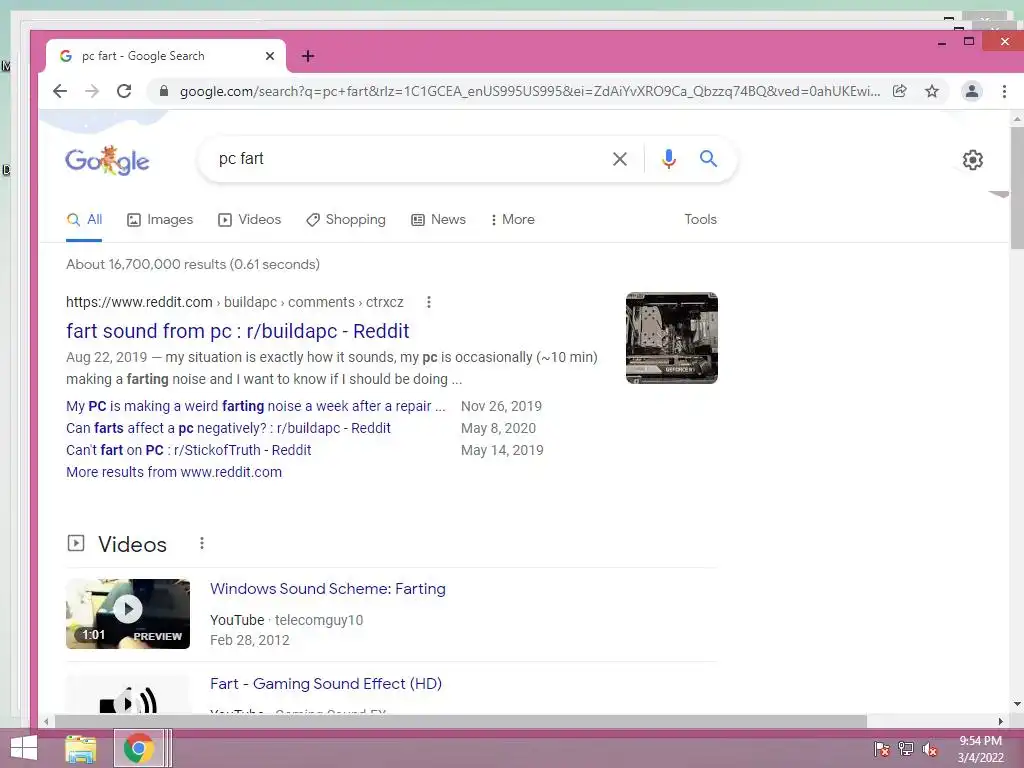The height and width of the screenshot is (768, 1024).
Task: Open 'Fart - Gaming Sound Effect (HD)' video
Action: point(326,684)
